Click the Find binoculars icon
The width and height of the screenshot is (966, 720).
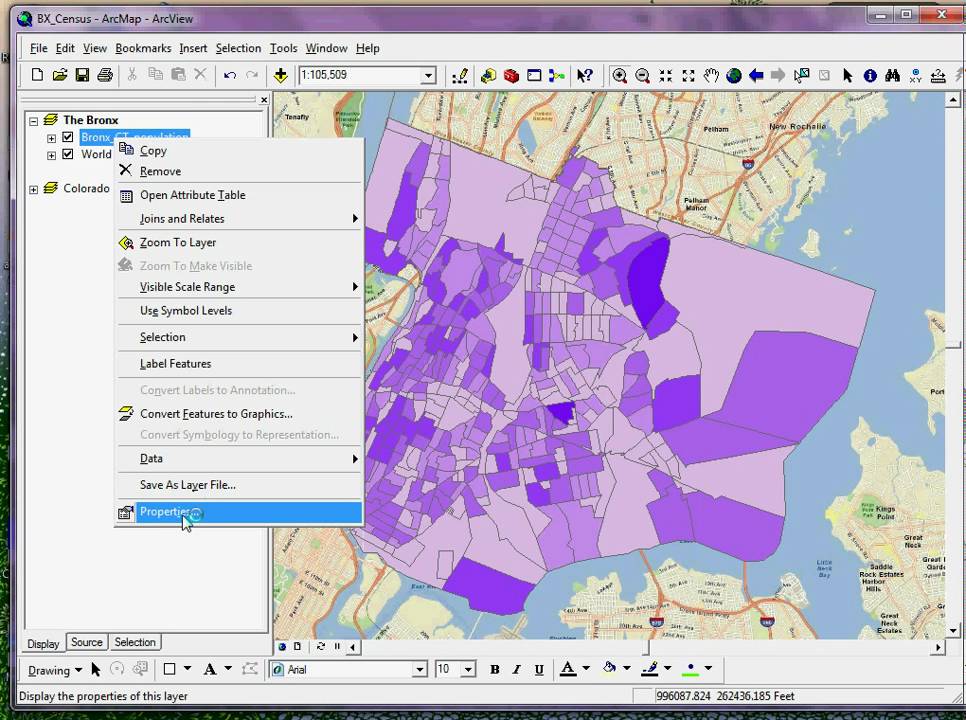(x=892, y=75)
